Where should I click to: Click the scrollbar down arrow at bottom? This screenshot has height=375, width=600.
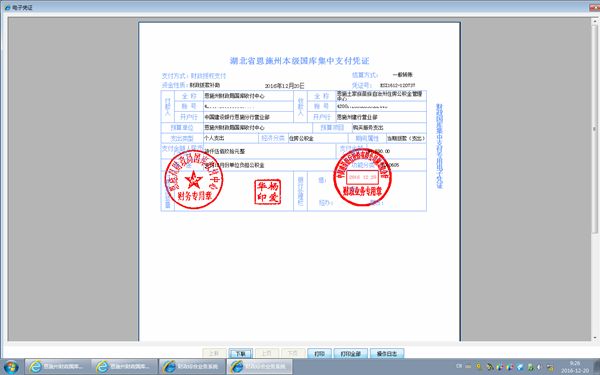tap(594, 338)
